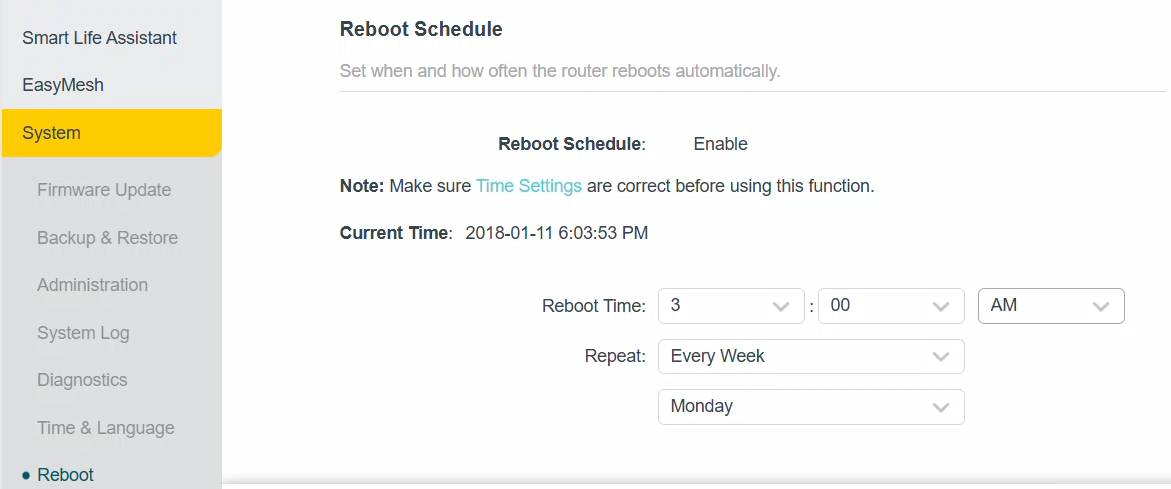Screen dimensions: 1171x489
Task: Click the bullet dot beside Reboot
Action: pos(26,475)
